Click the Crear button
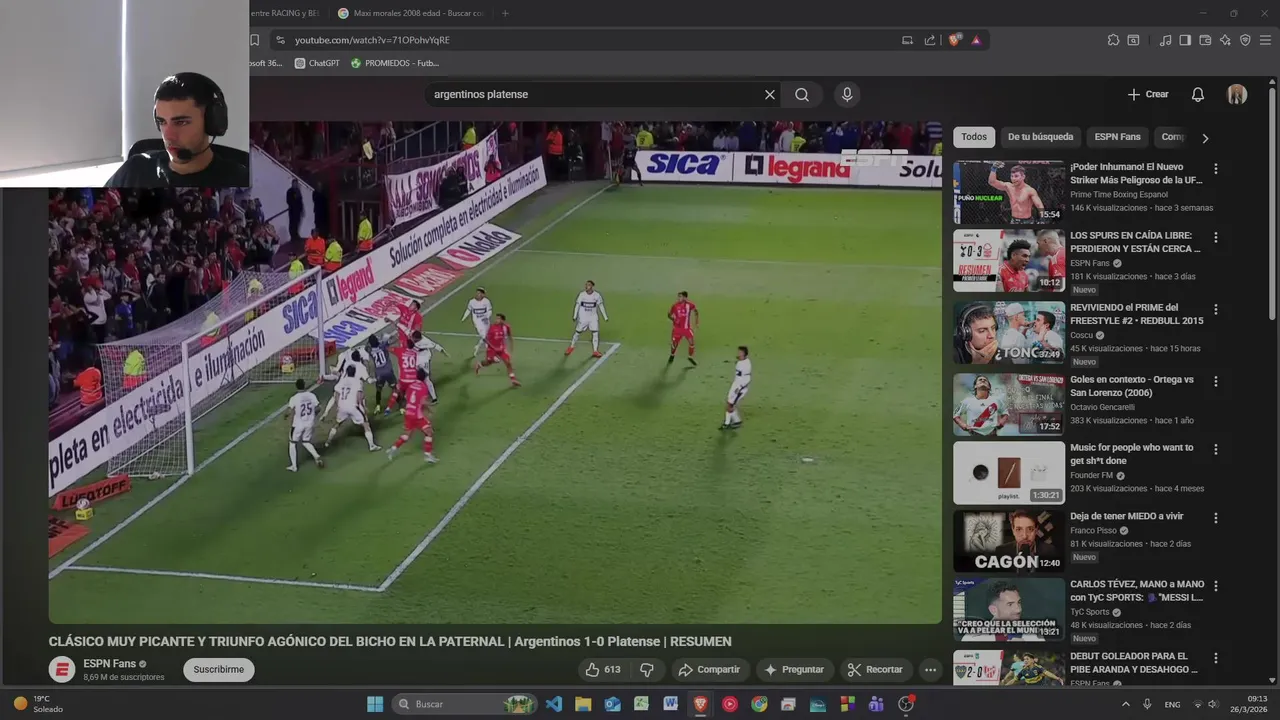 1148,94
